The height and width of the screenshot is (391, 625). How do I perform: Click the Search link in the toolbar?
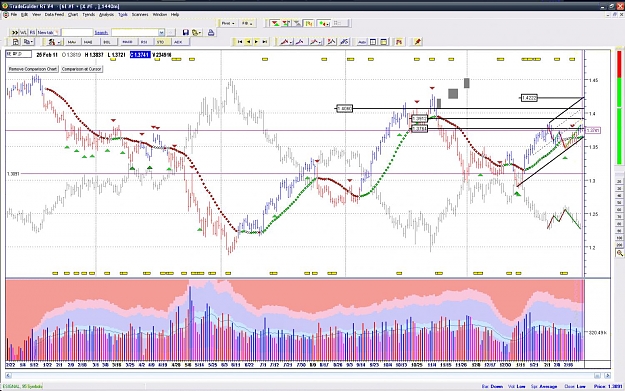tap(101, 33)
